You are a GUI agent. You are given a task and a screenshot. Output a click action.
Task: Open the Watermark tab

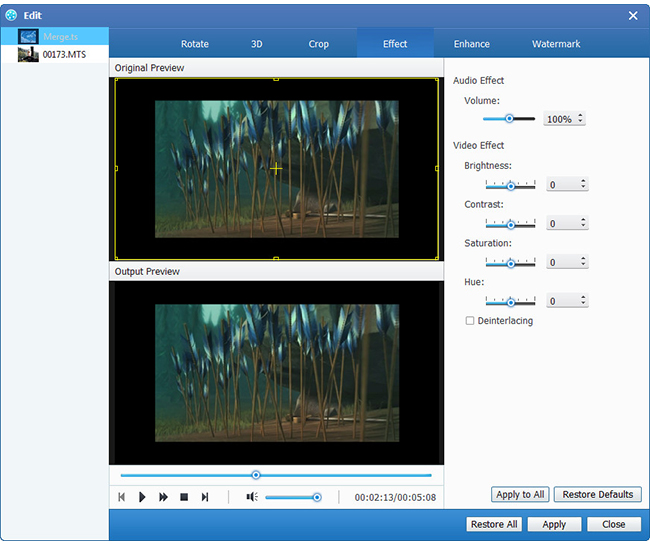(556, 44)
